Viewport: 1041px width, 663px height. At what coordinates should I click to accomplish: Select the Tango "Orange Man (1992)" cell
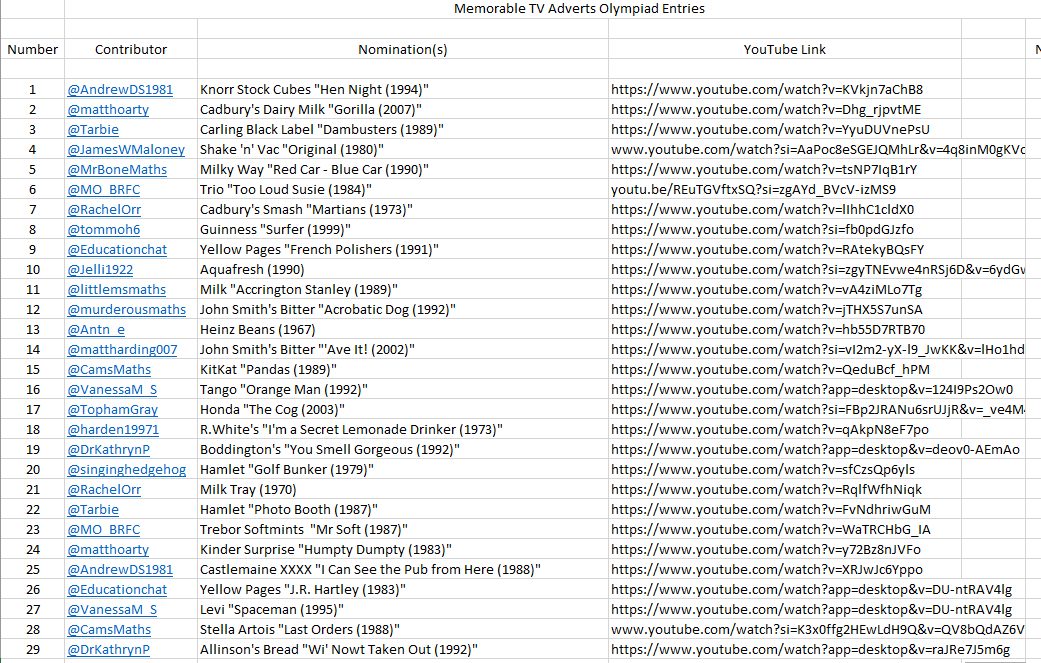point(403,390)
